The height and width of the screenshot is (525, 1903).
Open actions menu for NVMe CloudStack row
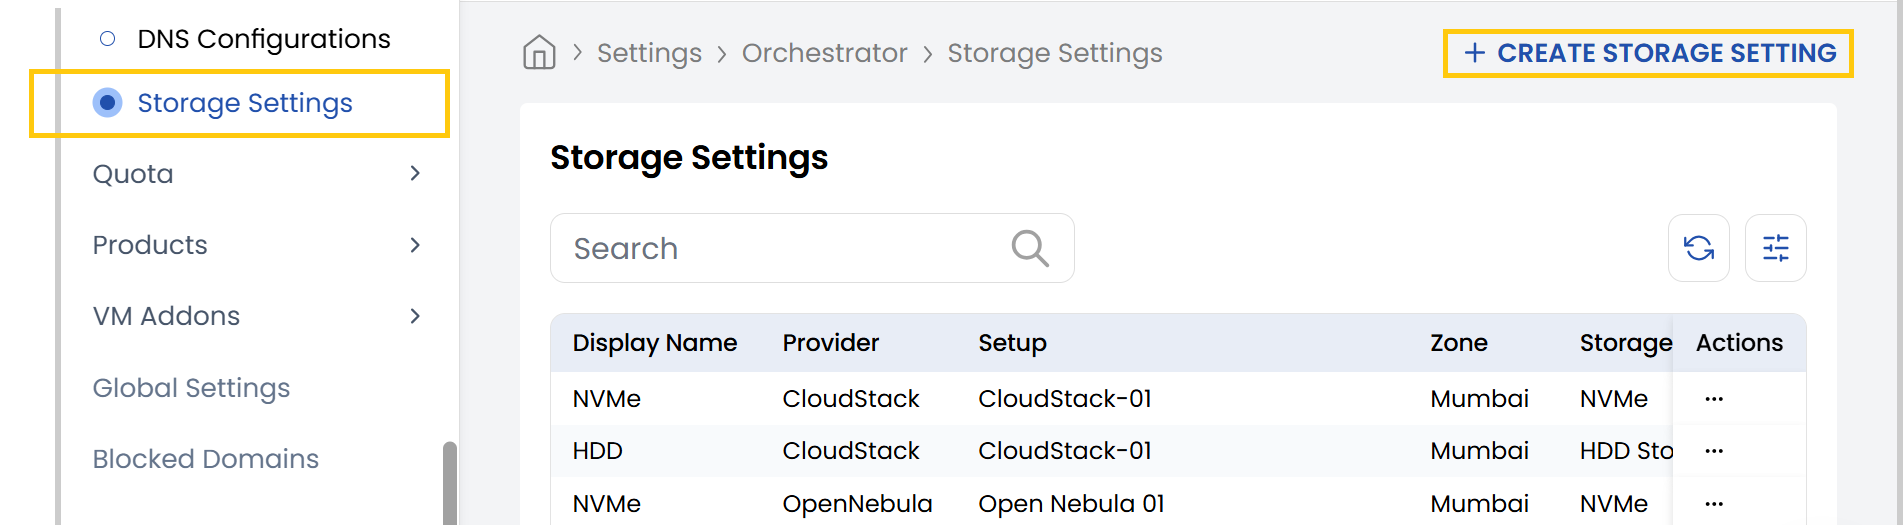(x=1714, y=399)
